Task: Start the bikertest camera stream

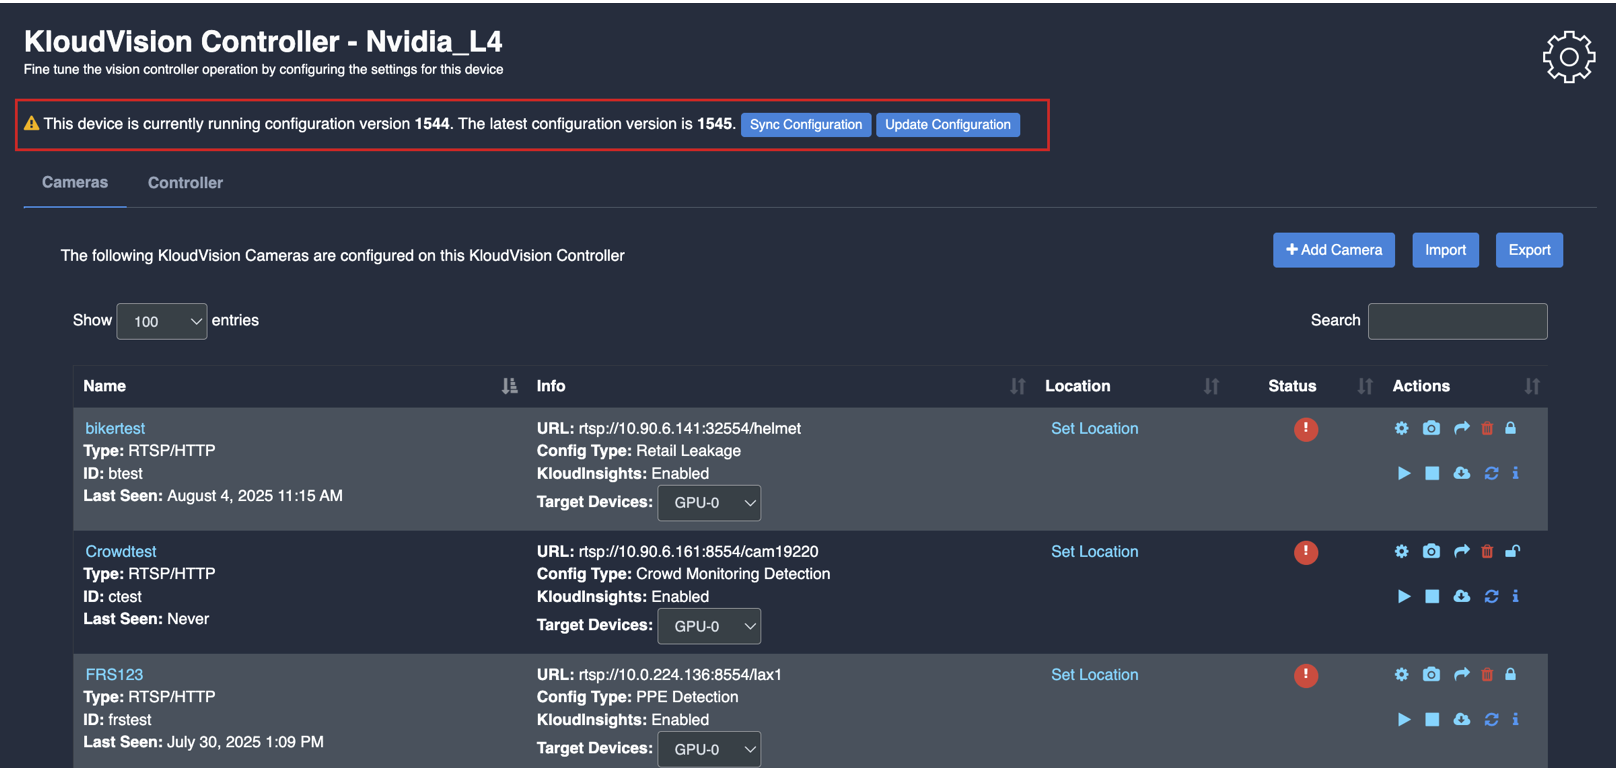Action: click(x=1404, y=473)
